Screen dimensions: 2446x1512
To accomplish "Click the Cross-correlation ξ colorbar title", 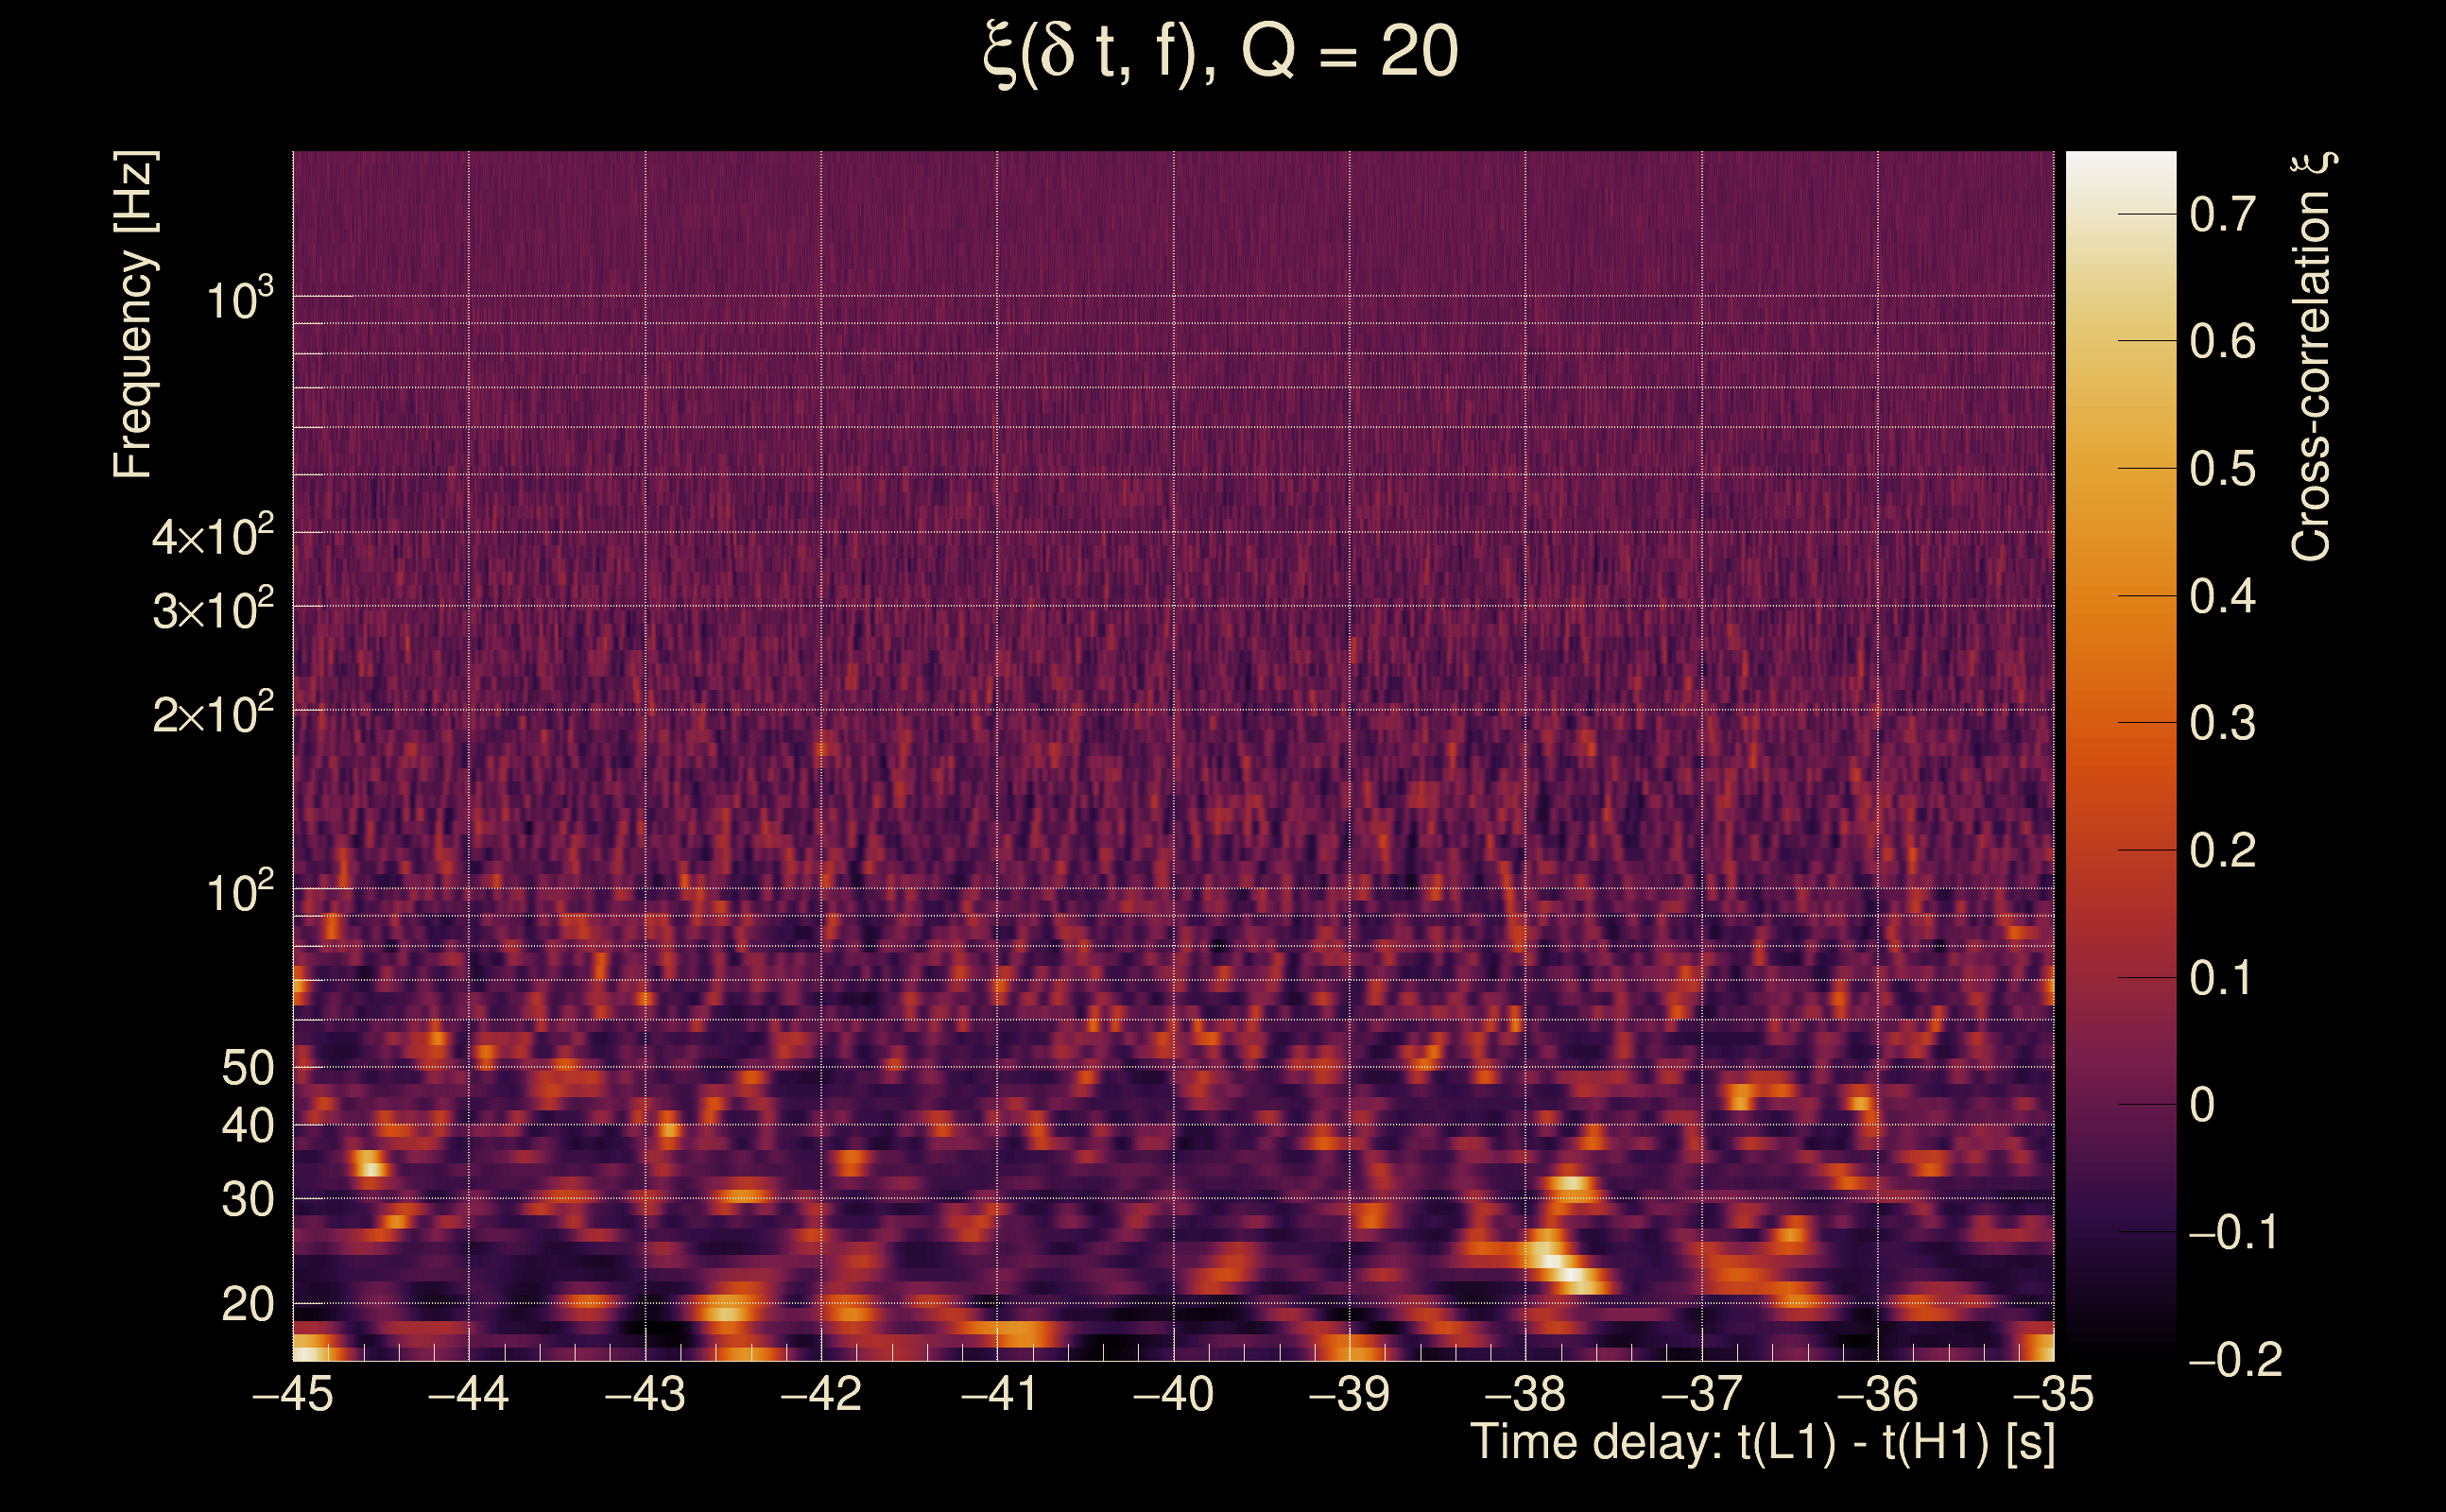I will click(x=2312, y=357).
